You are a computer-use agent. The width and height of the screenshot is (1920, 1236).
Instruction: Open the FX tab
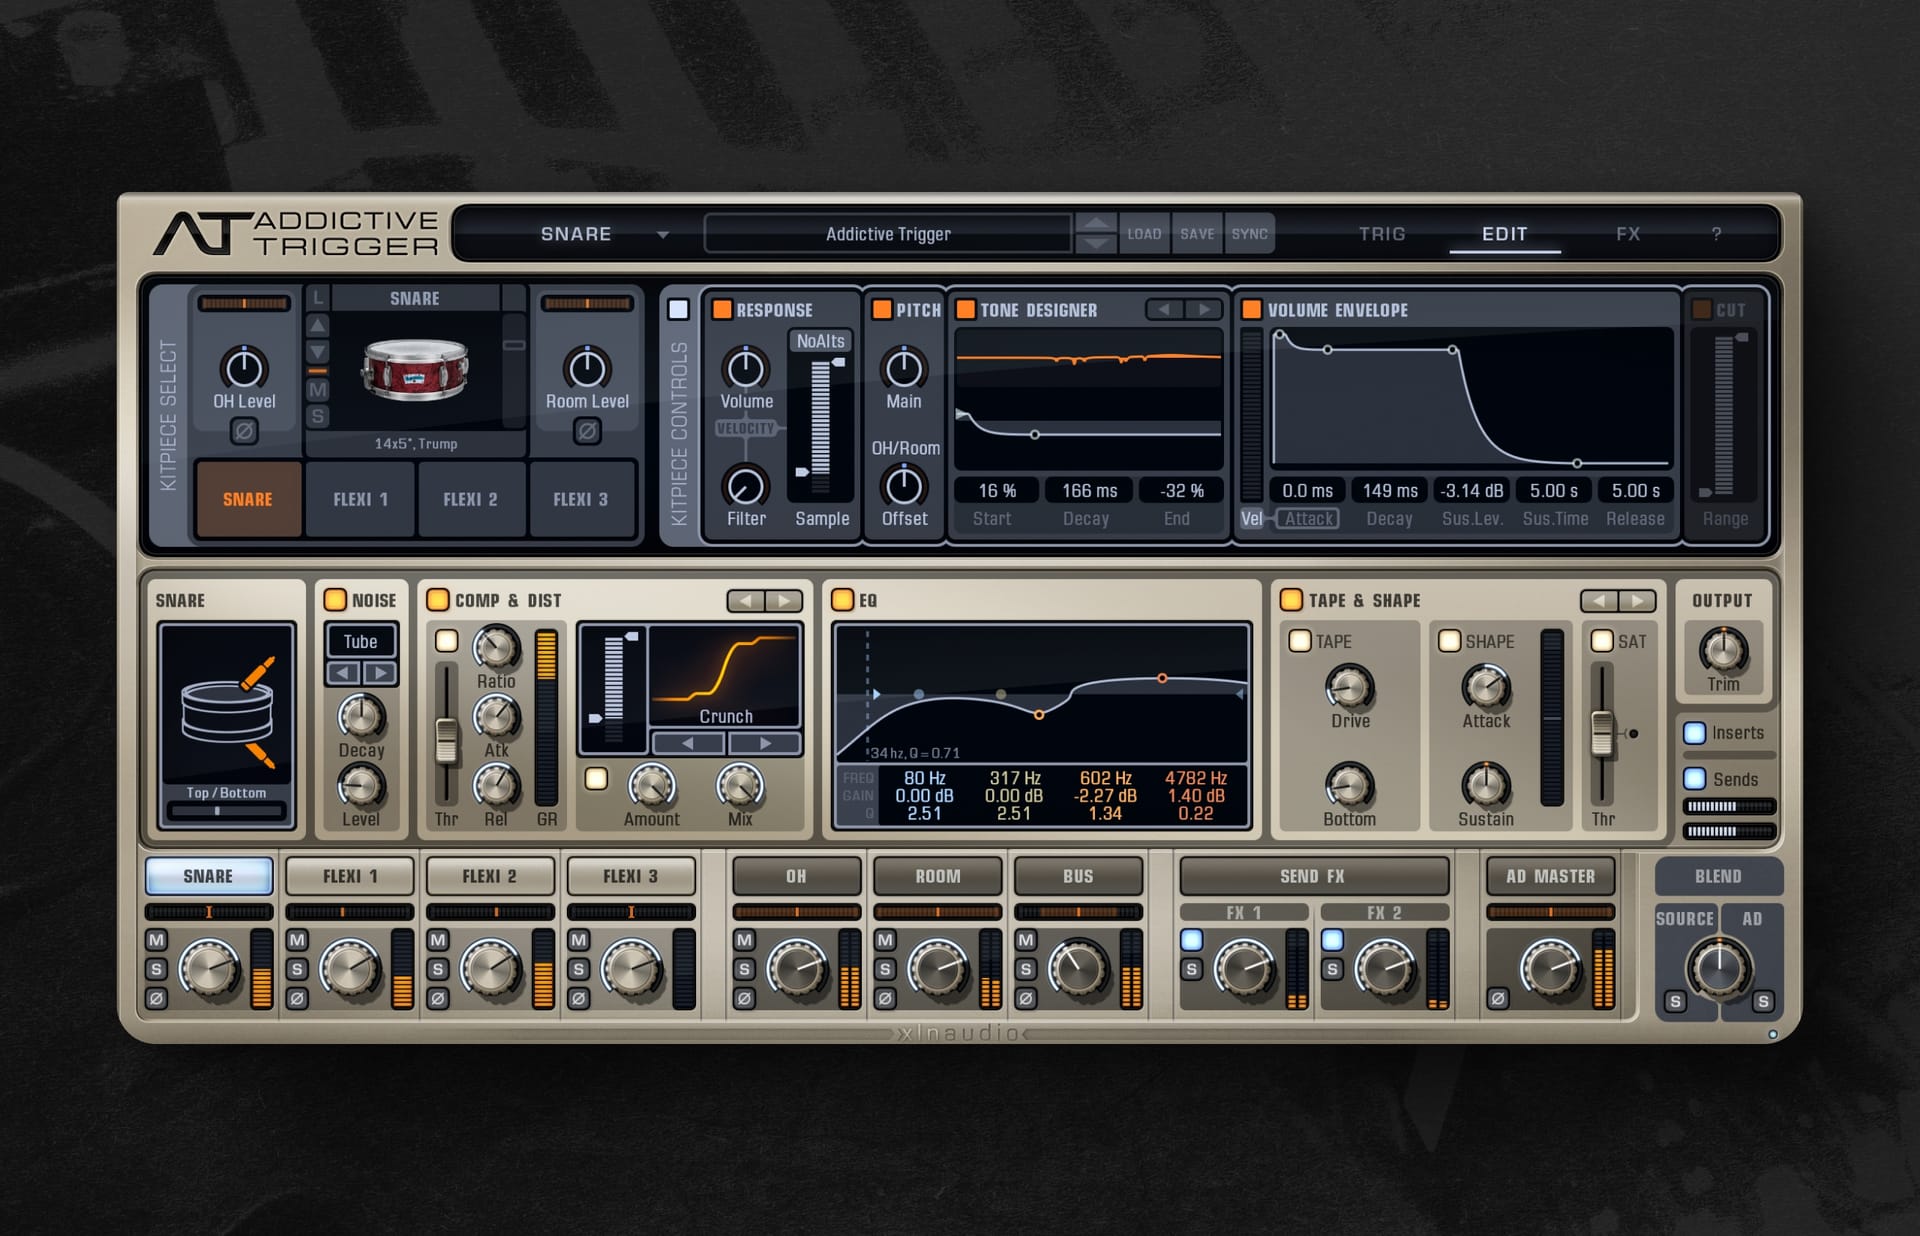point(1628,234)
